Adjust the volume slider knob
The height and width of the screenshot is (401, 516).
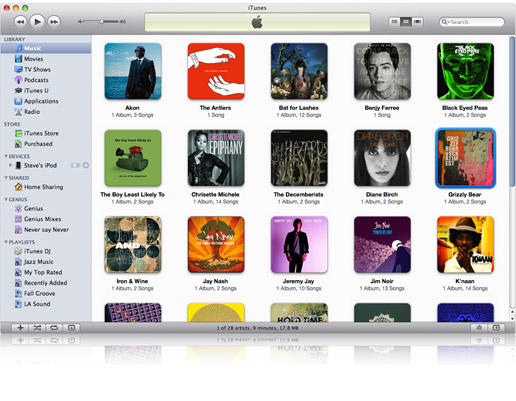[102, 22]
